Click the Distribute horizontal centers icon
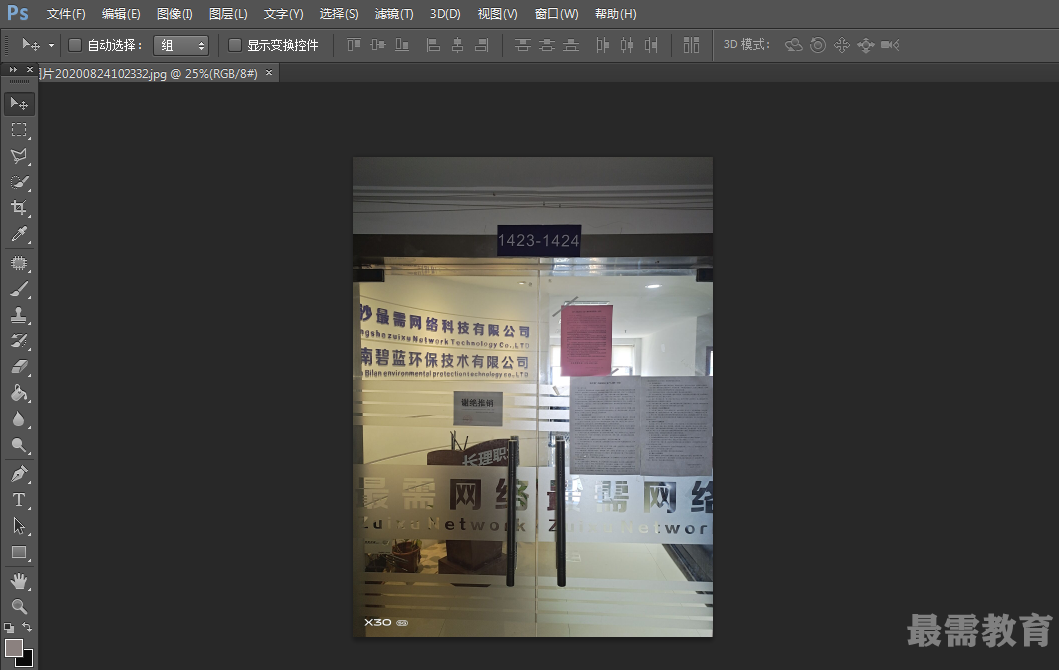 (627, 45)
